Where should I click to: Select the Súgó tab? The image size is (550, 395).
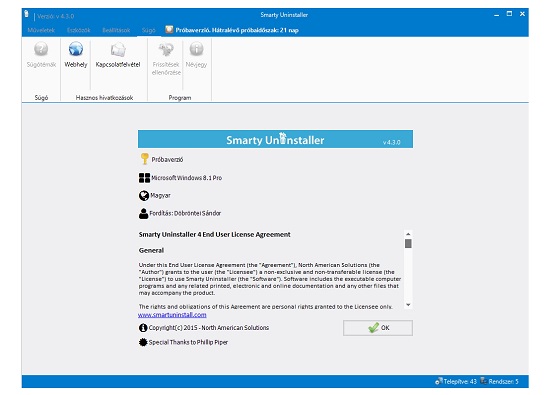click(149, 31)
